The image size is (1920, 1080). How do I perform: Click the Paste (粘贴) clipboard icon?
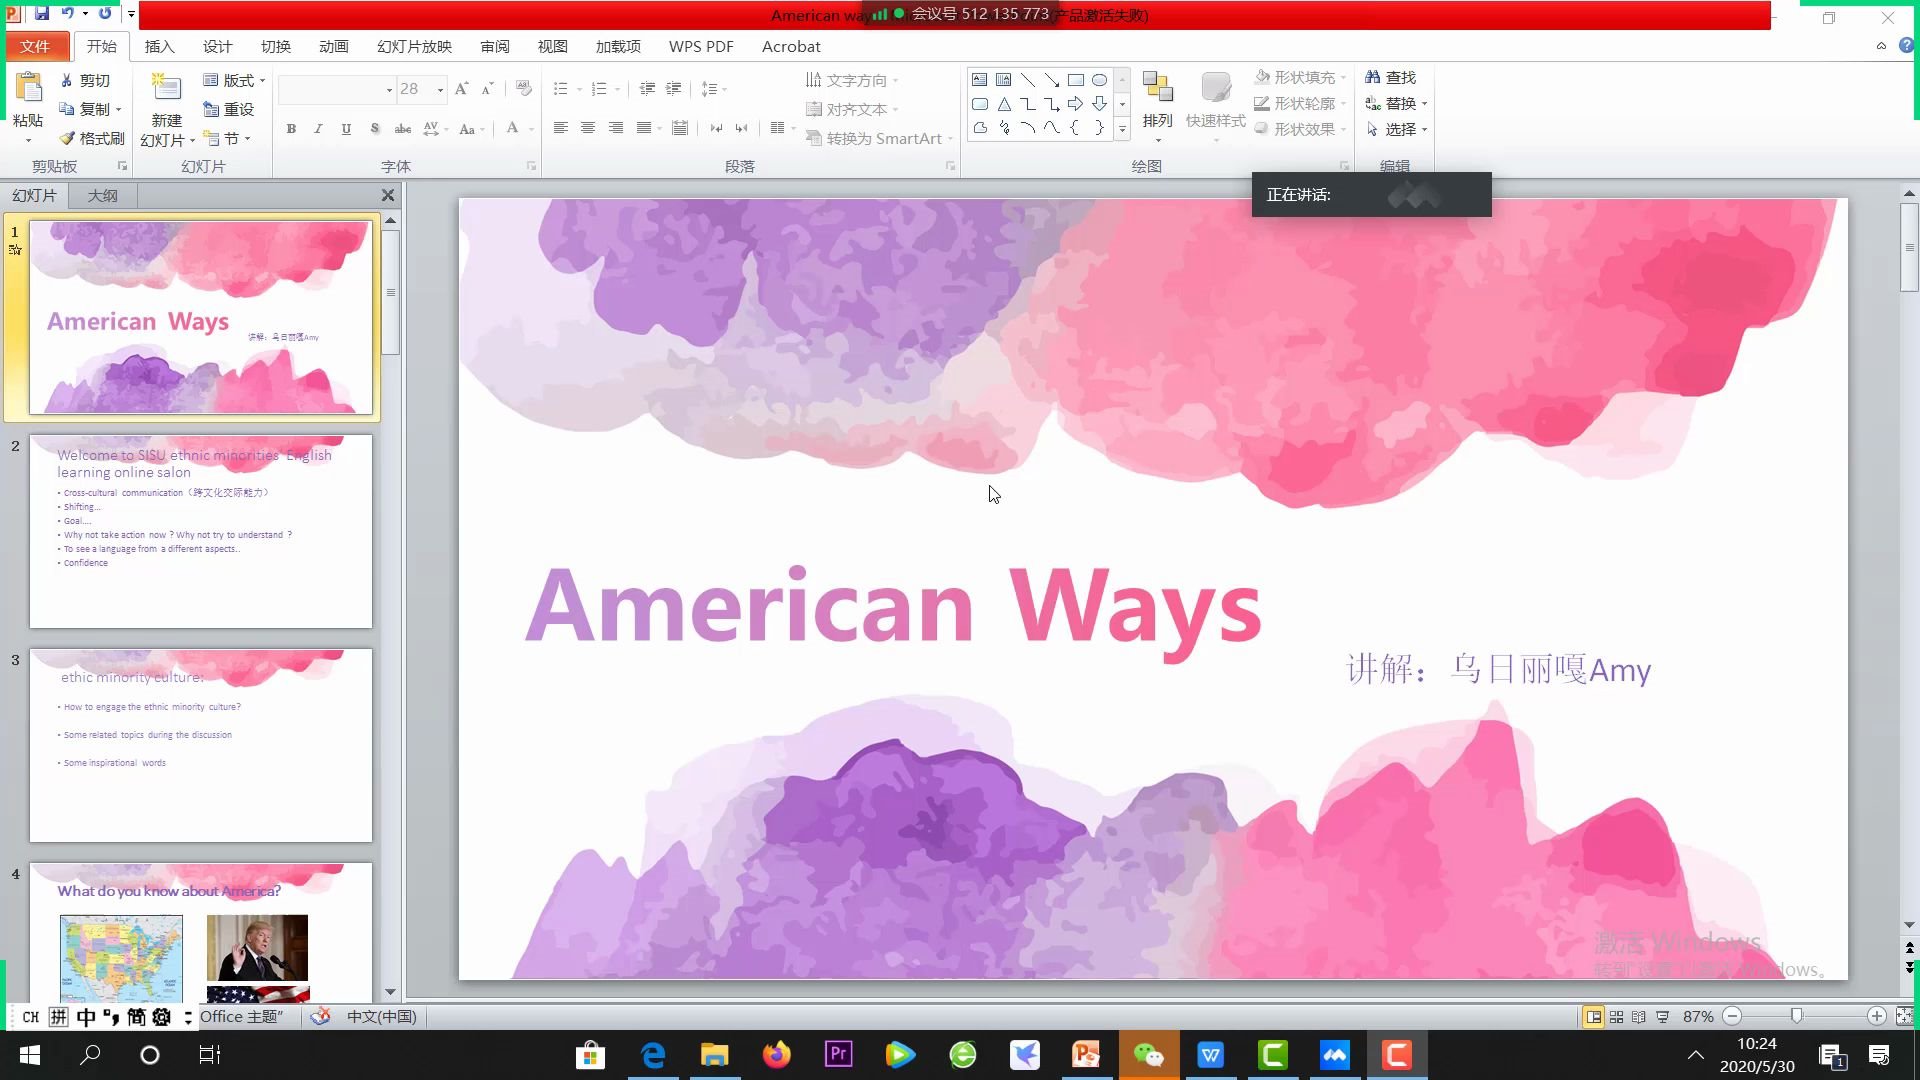(29, 89)
